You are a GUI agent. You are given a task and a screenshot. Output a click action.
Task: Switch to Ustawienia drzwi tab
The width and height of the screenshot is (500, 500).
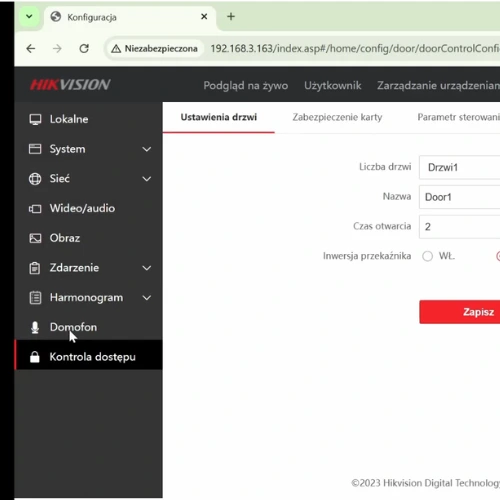(x=219, y=117)
